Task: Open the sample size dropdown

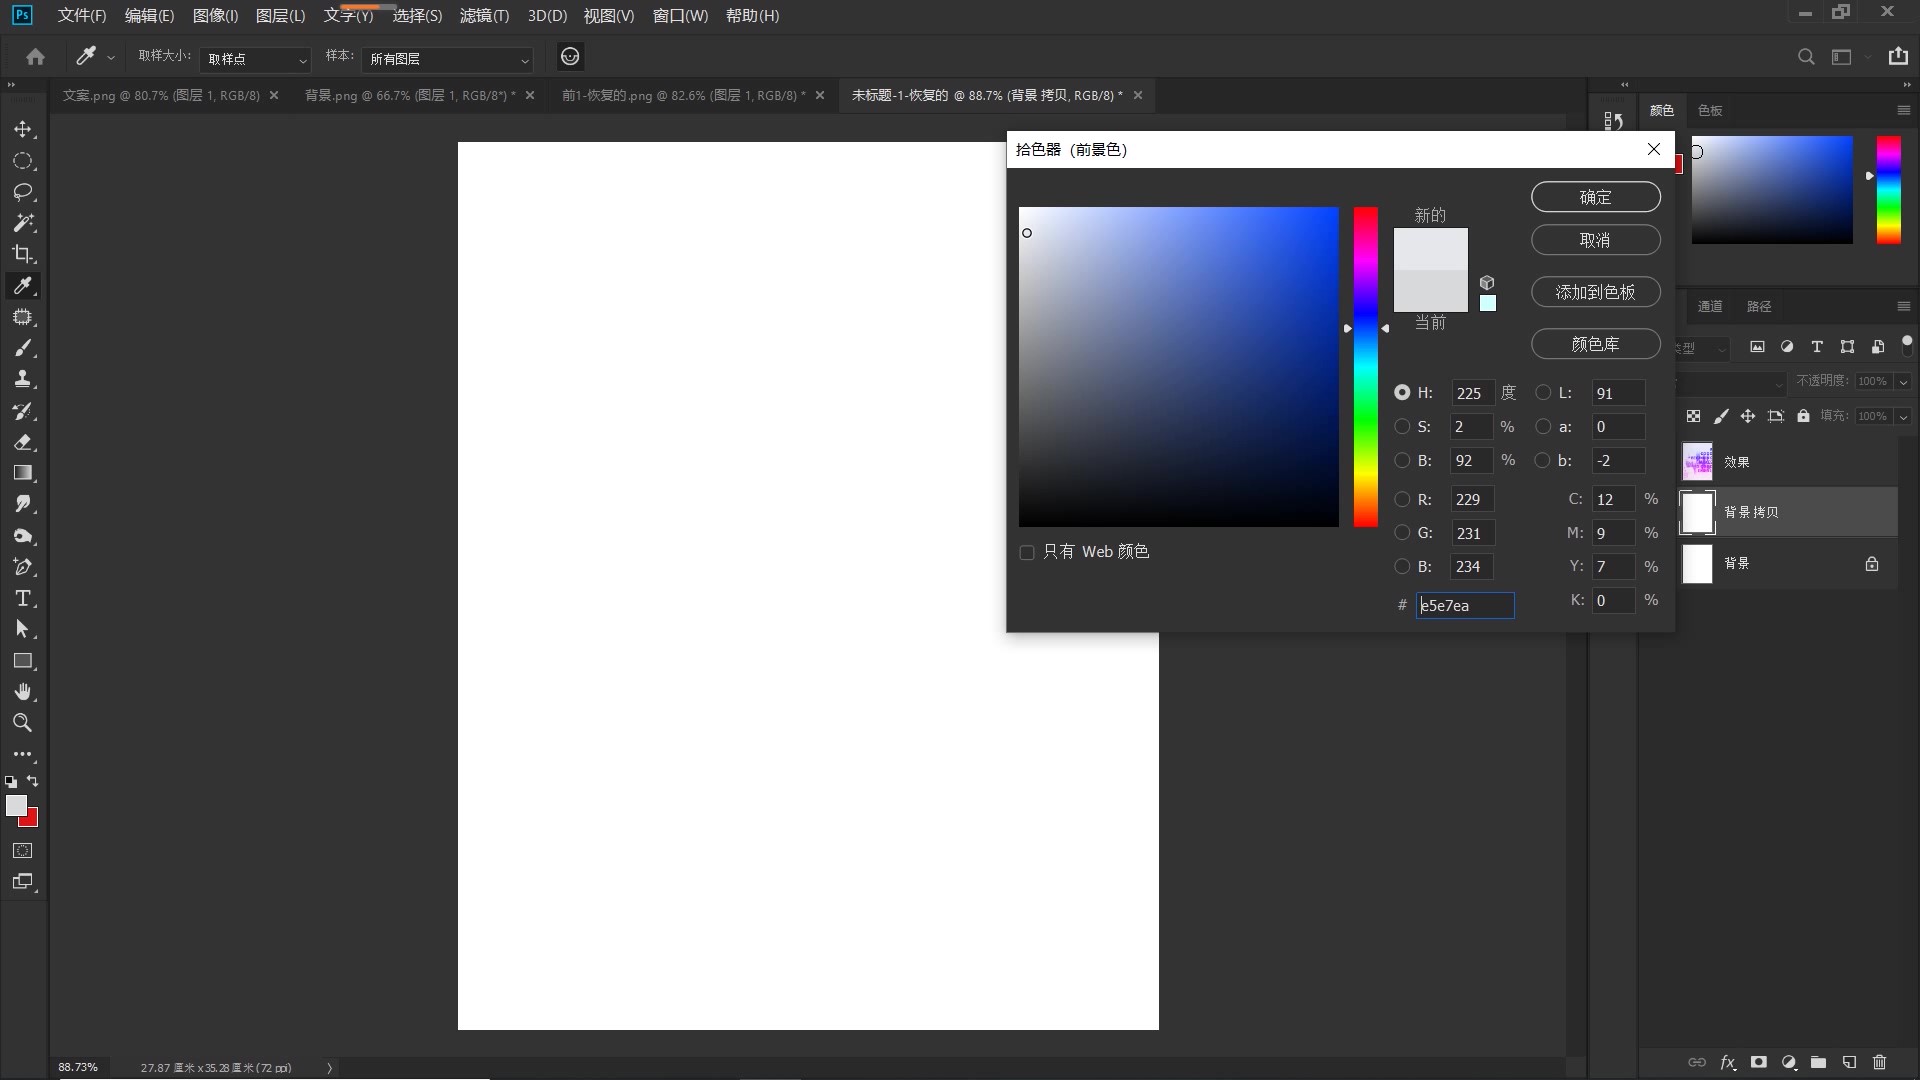Action: (x=255, y=59)
